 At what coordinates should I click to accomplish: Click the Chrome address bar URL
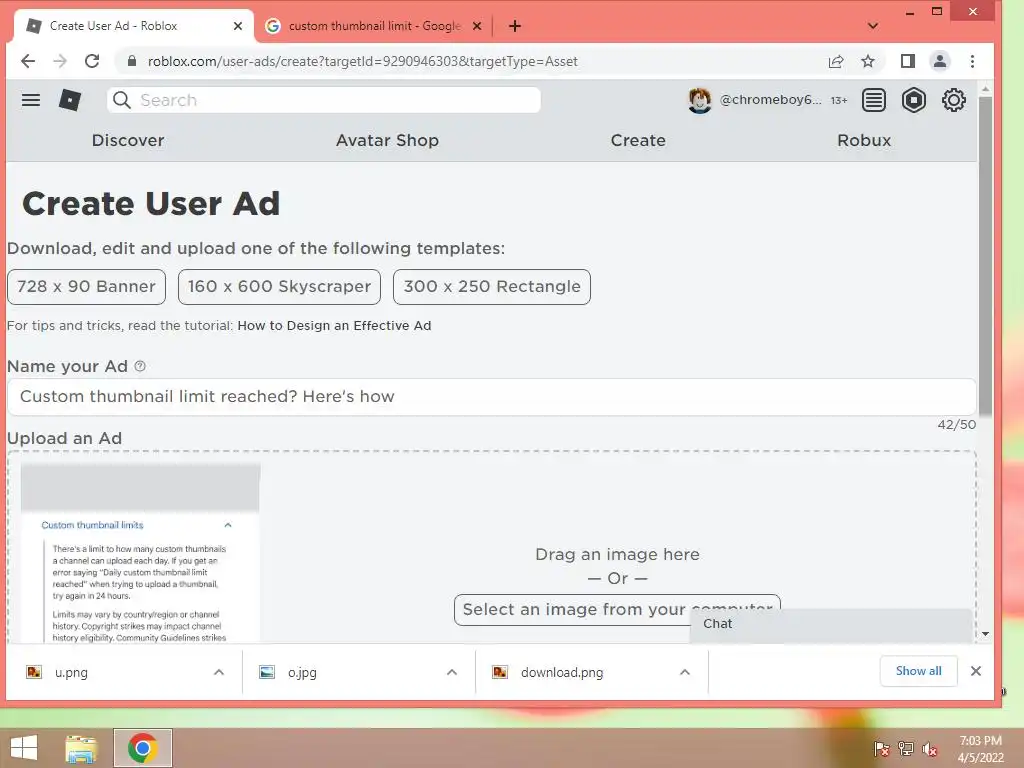click(362, 61)
